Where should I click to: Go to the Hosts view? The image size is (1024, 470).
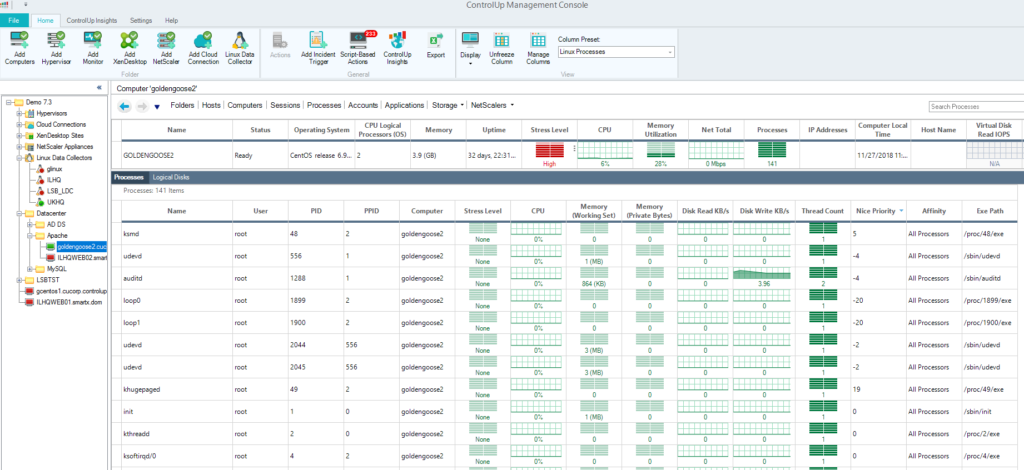[x=212, y=105]
